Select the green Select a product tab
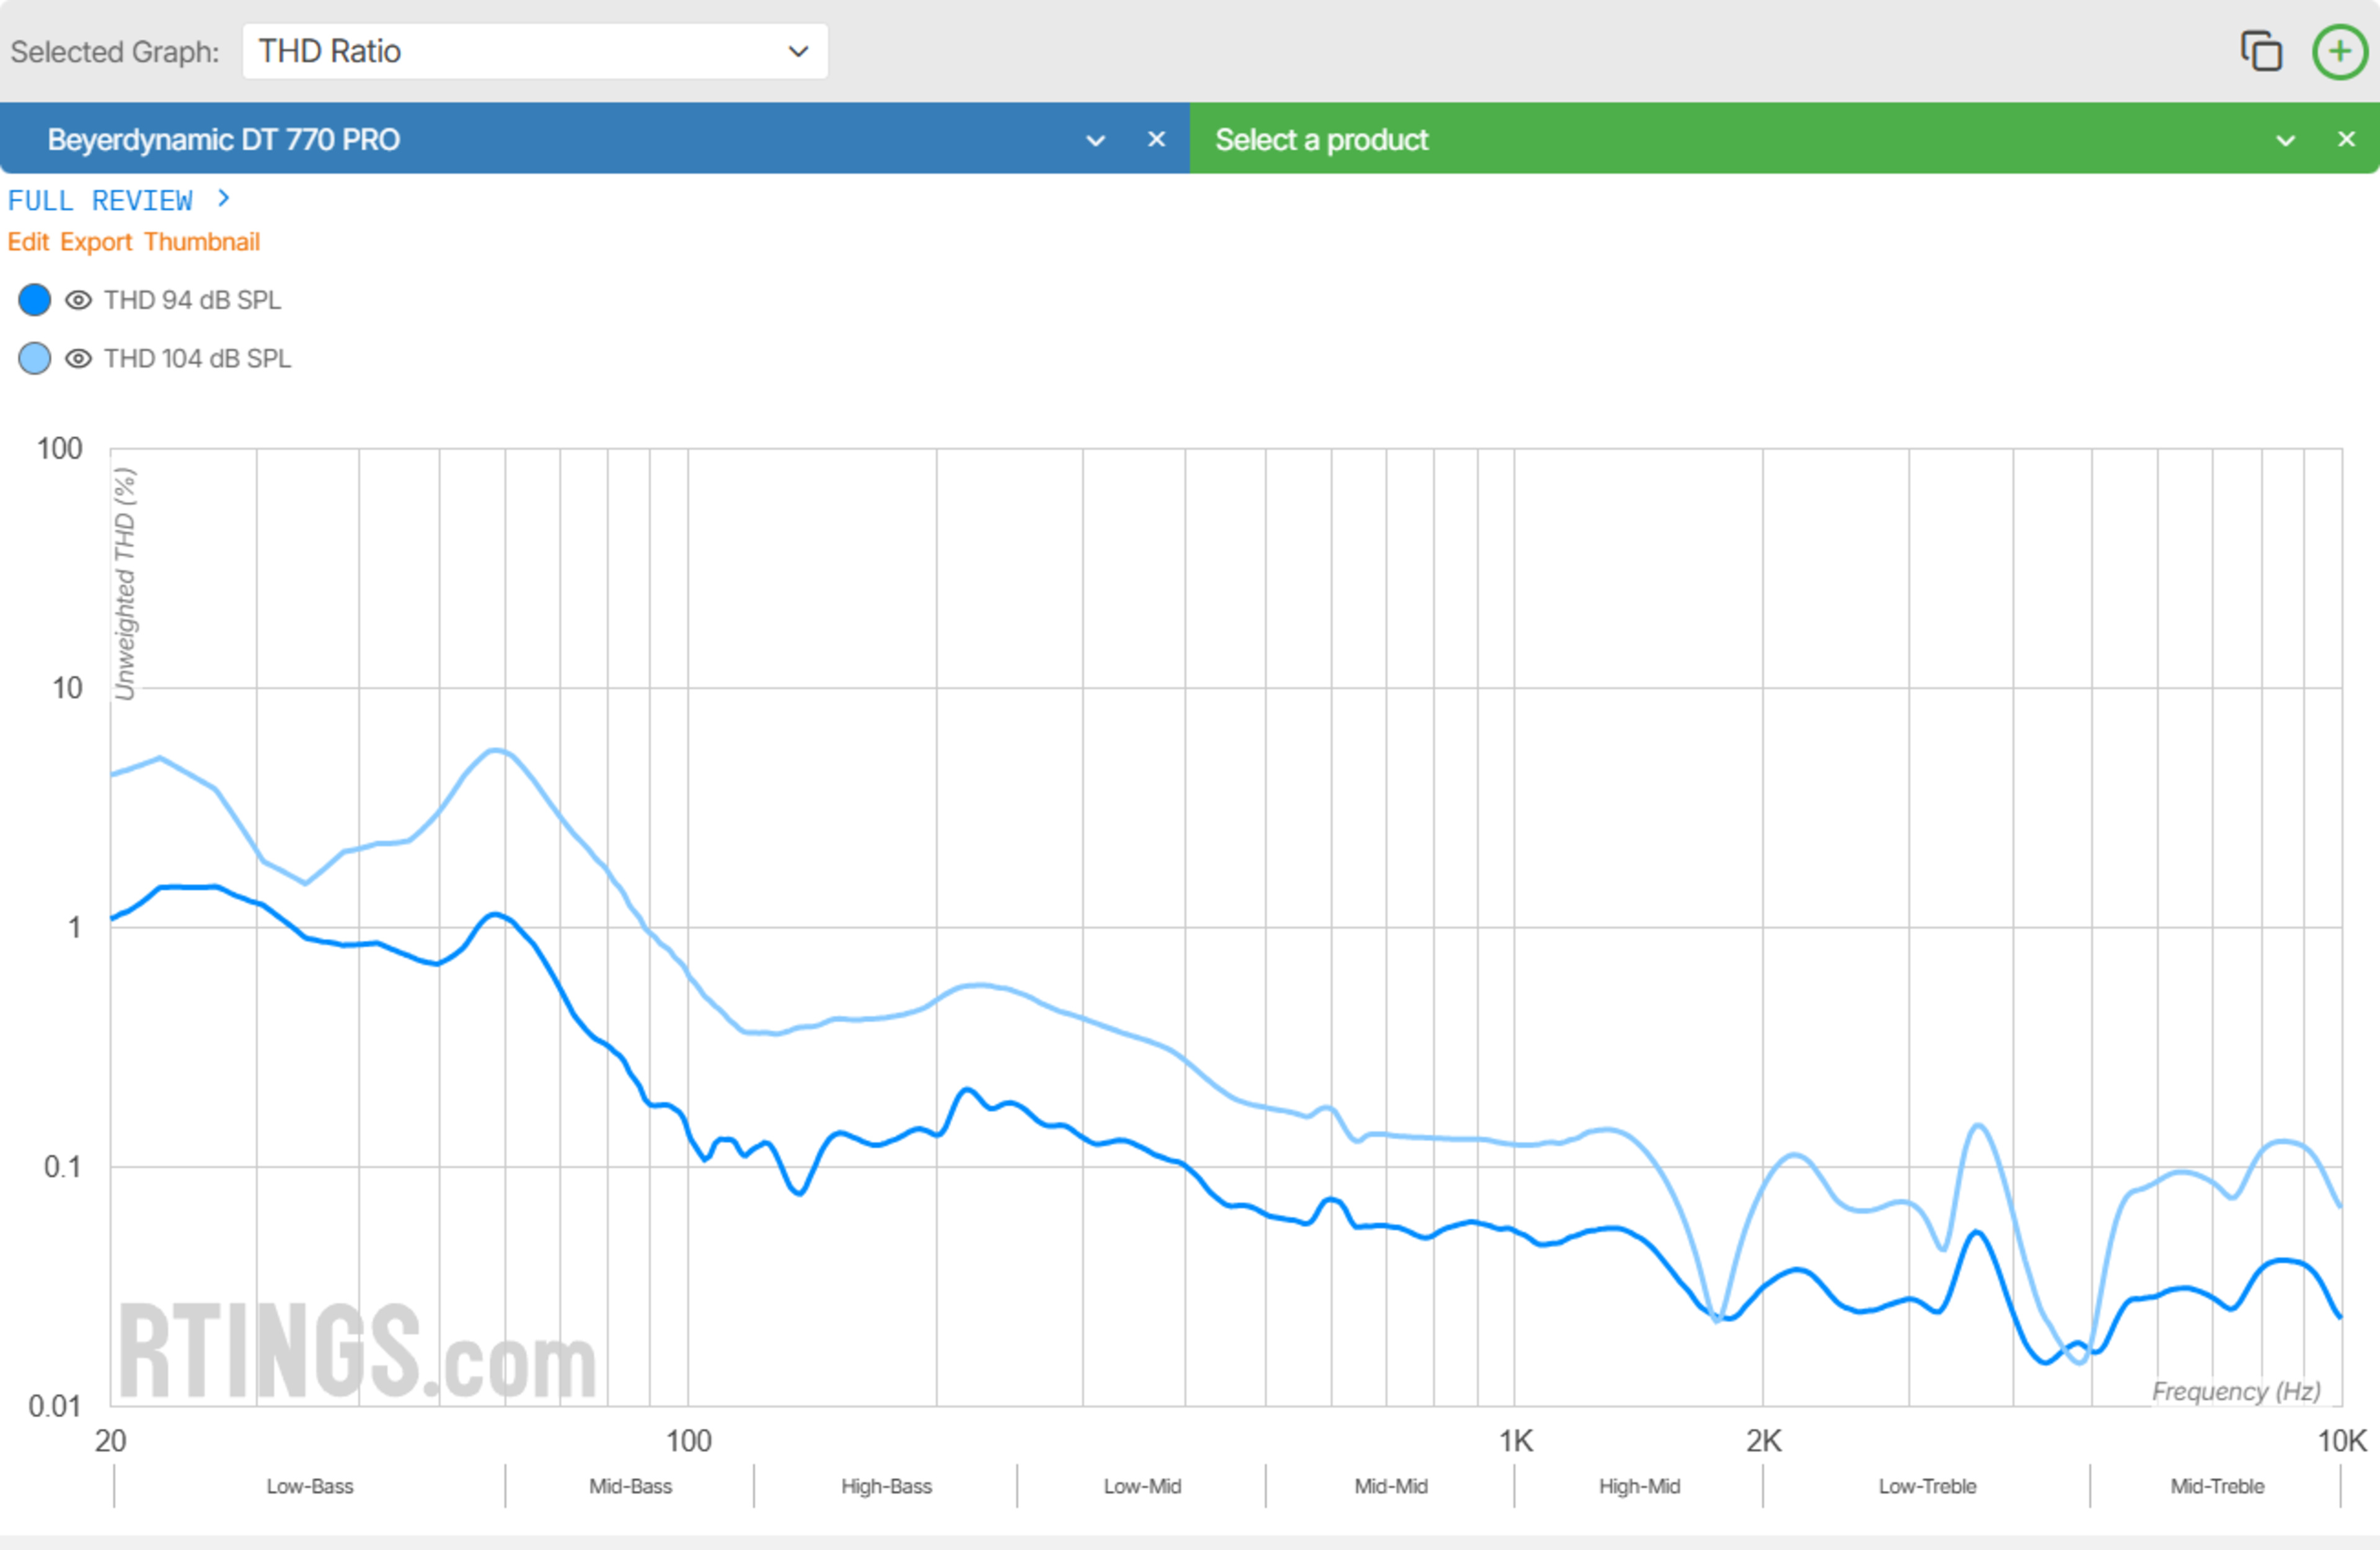Viewport: 2380px width, 1550px height. coord(1320,139)
